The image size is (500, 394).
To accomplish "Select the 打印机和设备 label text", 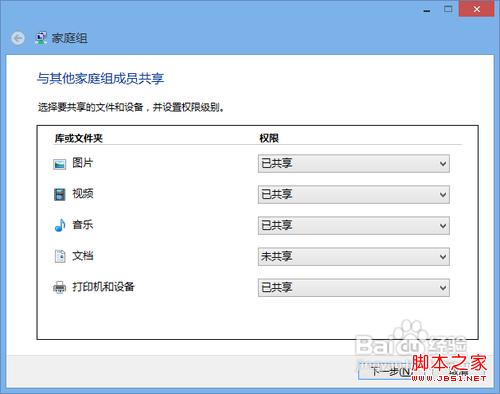I will (103, 287).
